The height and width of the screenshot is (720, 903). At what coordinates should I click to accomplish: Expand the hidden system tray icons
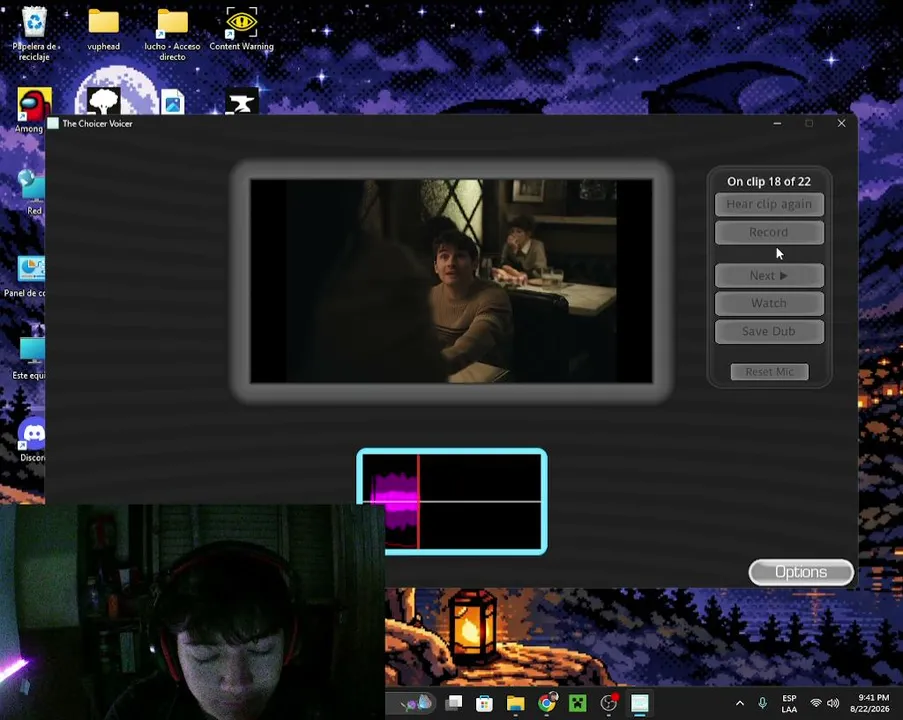click(x=740, y=703)
